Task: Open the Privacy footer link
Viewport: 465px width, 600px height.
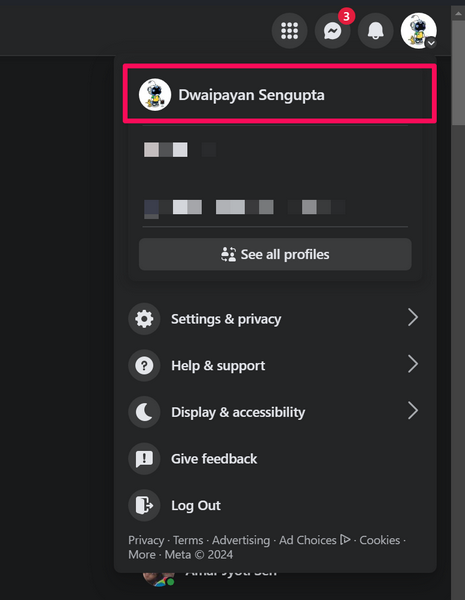Action: point(146,540)
